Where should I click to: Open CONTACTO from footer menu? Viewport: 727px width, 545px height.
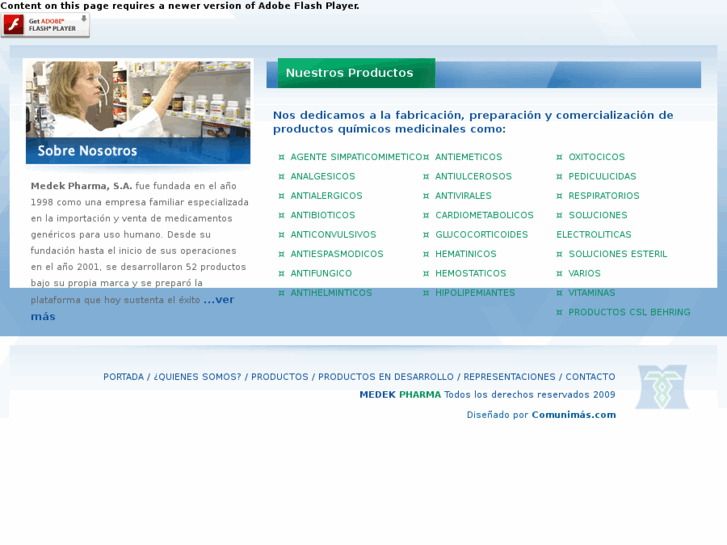pyautogui.click(x=590, y=377)
